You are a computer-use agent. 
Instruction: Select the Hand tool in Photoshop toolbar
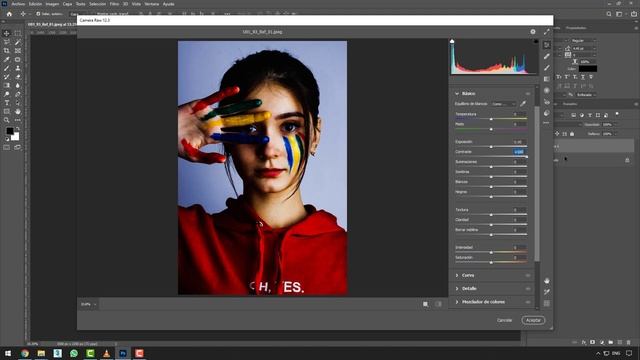(x=18, y=111)
